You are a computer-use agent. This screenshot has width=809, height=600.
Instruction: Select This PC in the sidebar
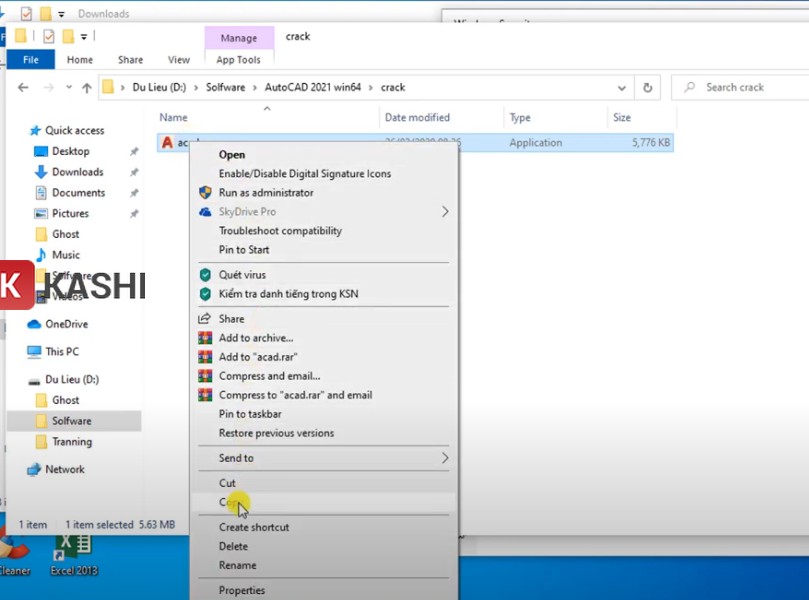[x=61, y=352]
